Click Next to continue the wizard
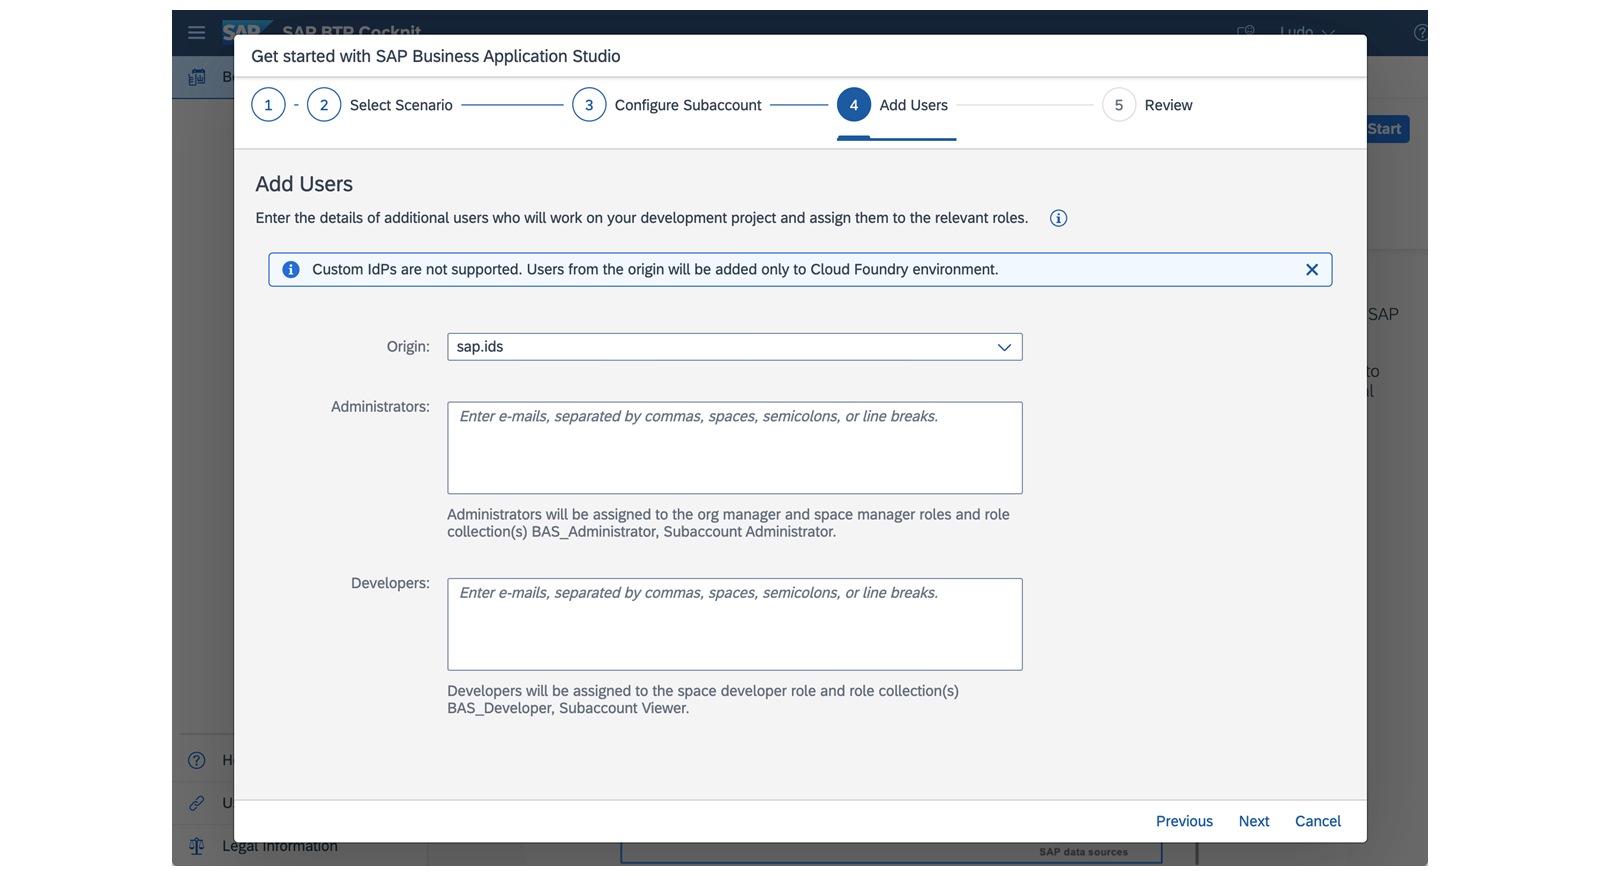This screenshot has width=1600, height=876. click(1254, 821)
